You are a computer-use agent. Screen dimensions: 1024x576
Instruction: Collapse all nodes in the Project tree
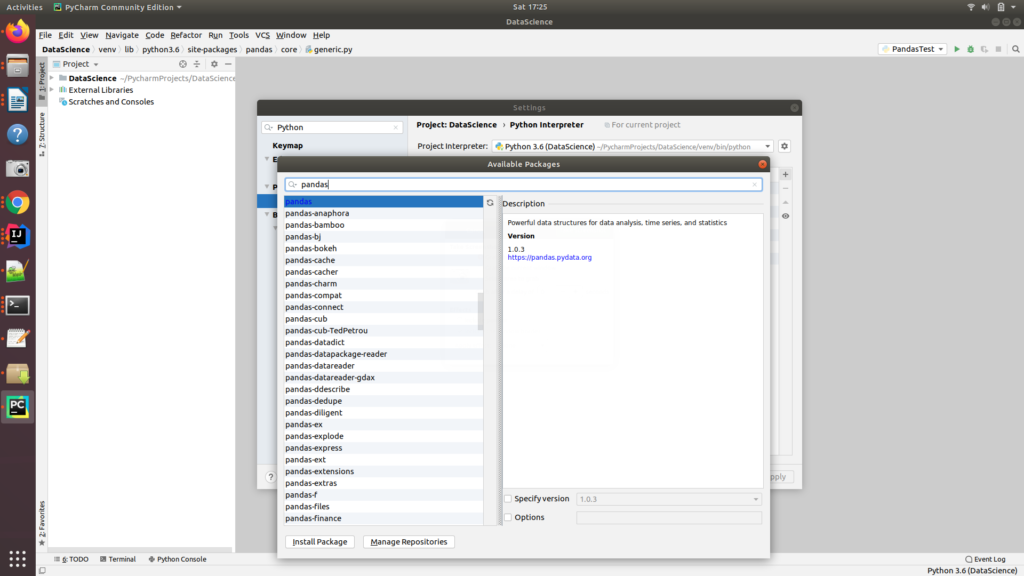click(196, 63)
